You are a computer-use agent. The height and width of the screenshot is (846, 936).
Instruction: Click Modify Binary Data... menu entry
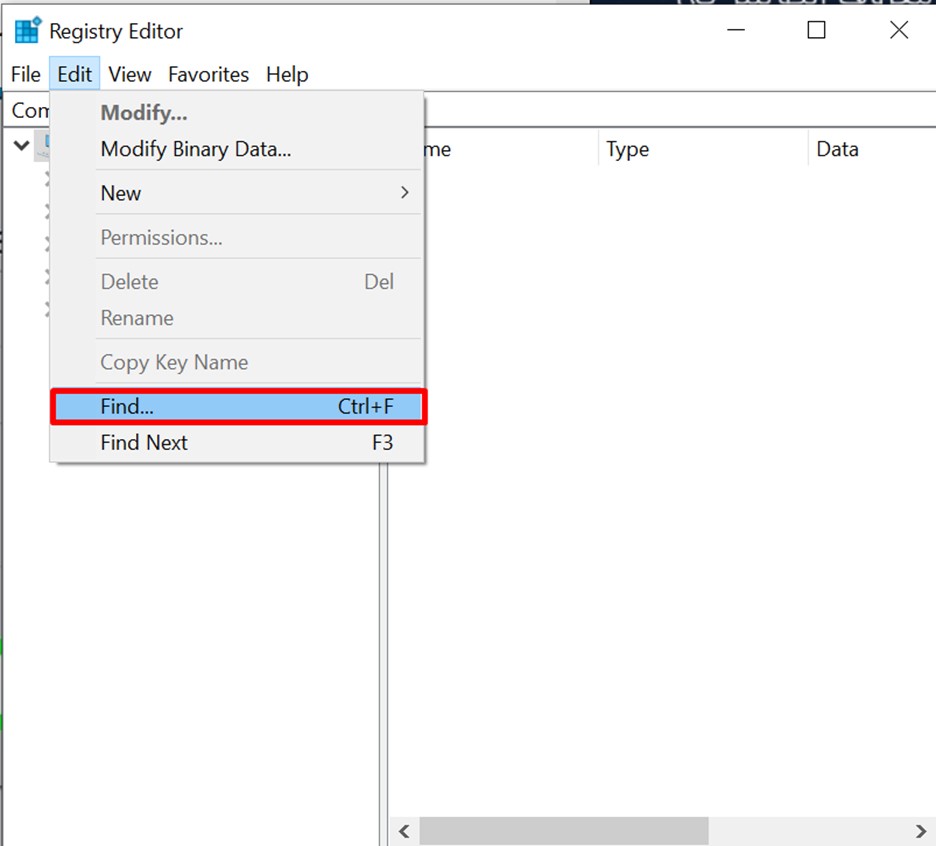tap(196, 150)
